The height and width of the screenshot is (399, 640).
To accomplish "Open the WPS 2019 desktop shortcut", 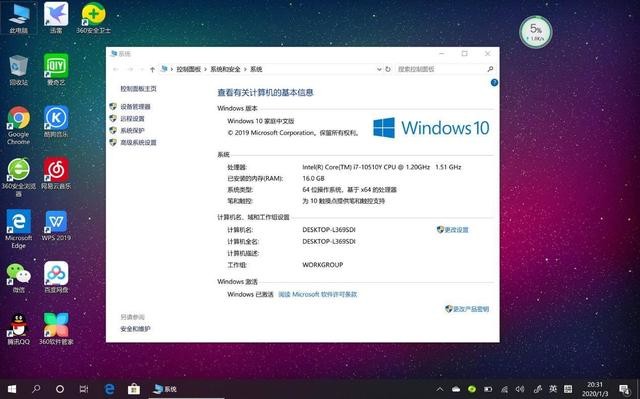I will pyautogui.click(x=56, y=225).
